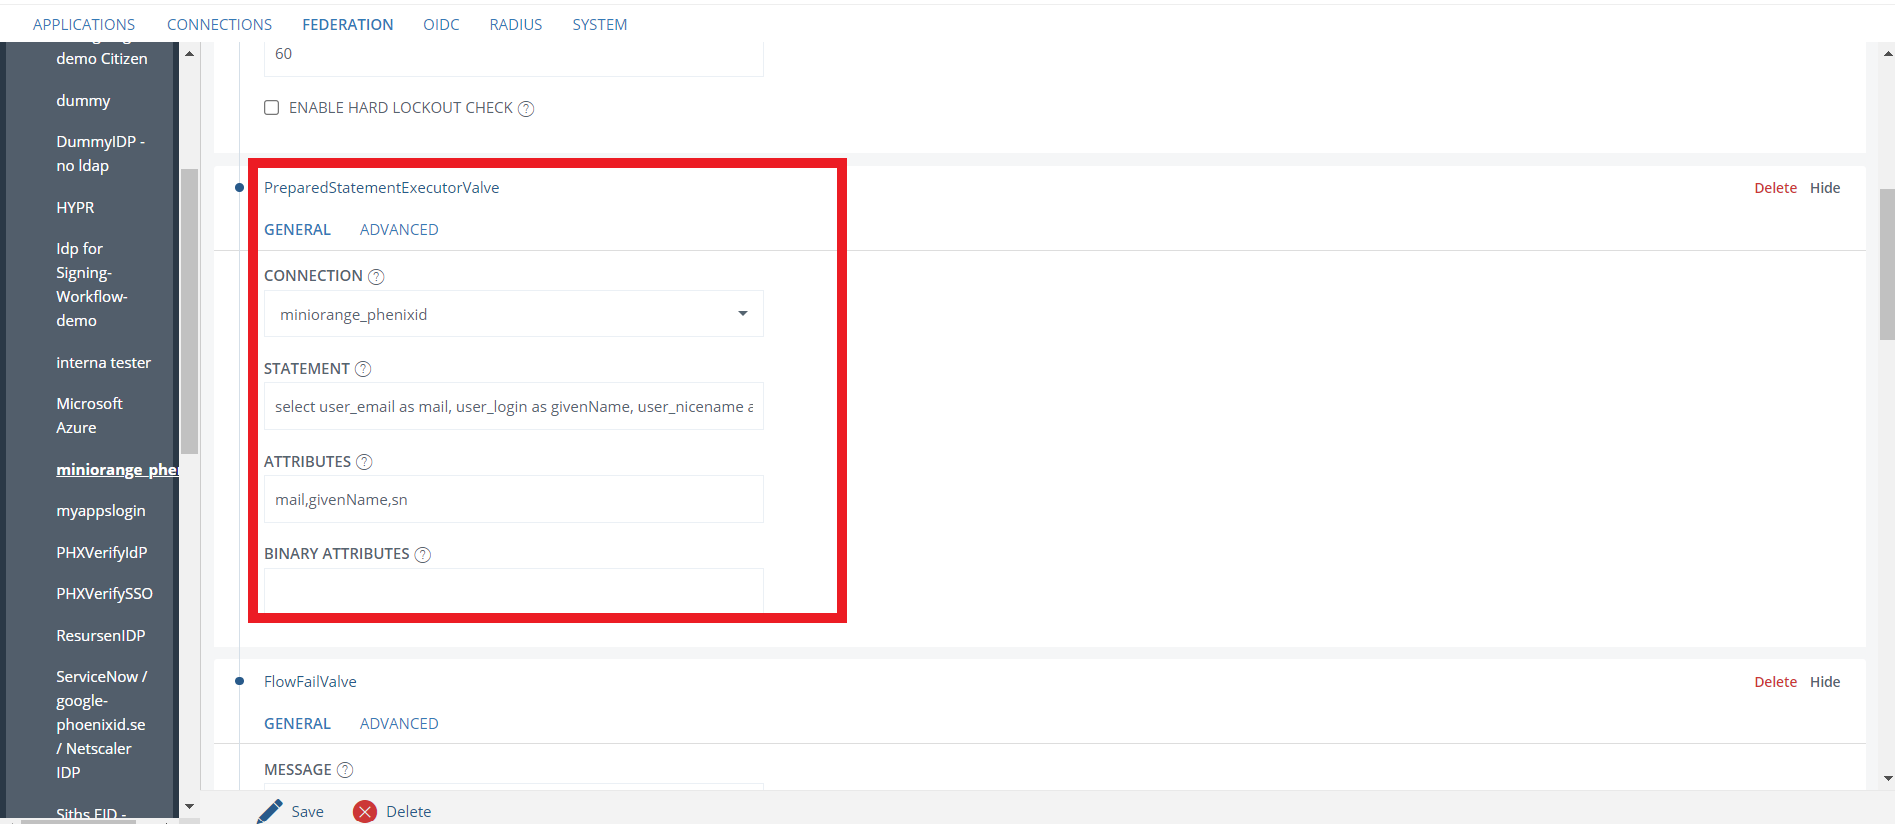Click the sidebar vertical scrollbar thumb
Screen dimensions: 1895x824
click(189, 311)
